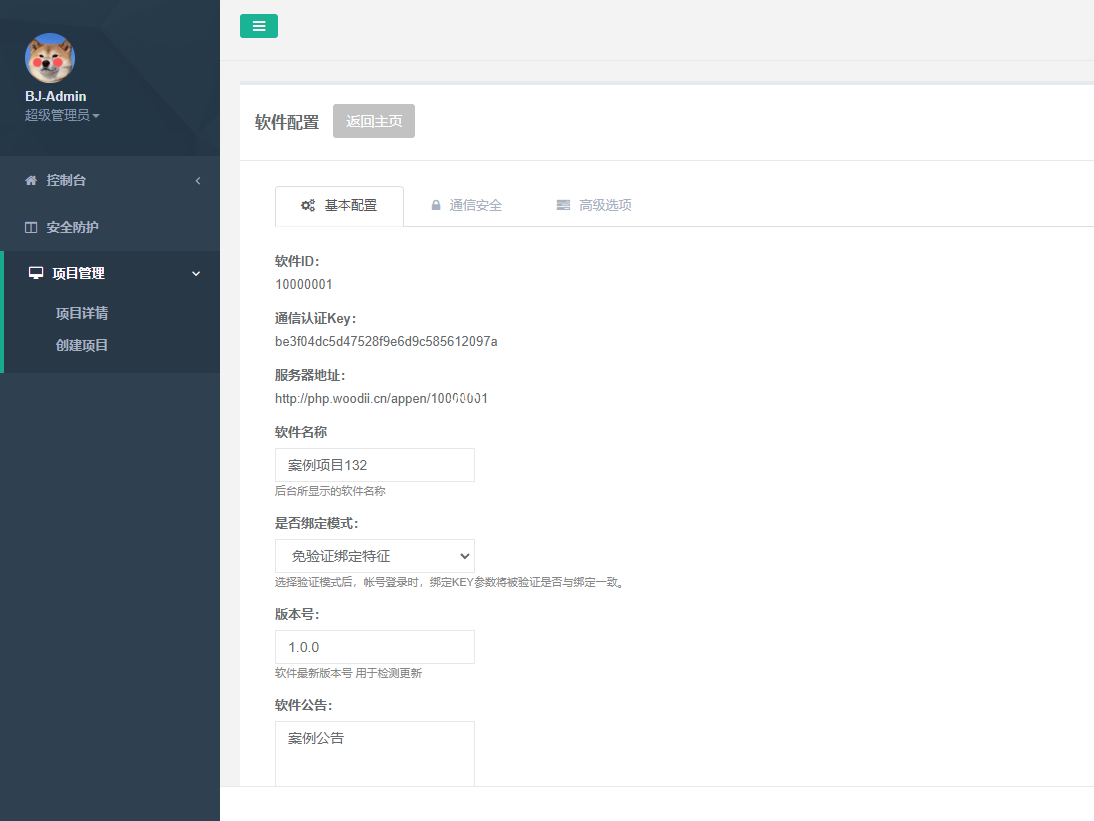Open the 超级管理员 user dropdown
The height and width of the screenshot is (821, 1094).
[x=62, y=115]
